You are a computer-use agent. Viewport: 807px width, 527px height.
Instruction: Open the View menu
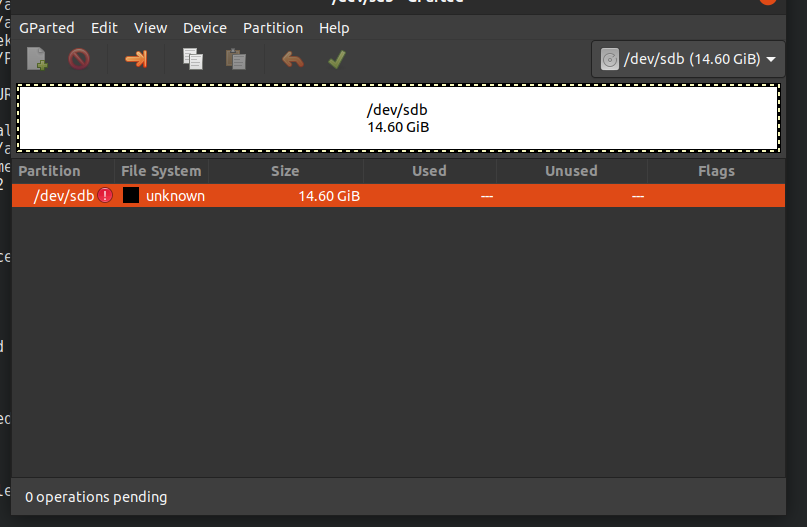coord(151,28)
